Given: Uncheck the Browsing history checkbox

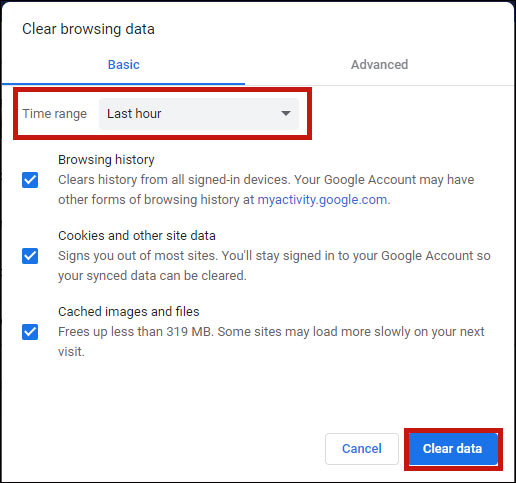Looking at the screenshot, I should pyautogui.click(x=30, y=180).
